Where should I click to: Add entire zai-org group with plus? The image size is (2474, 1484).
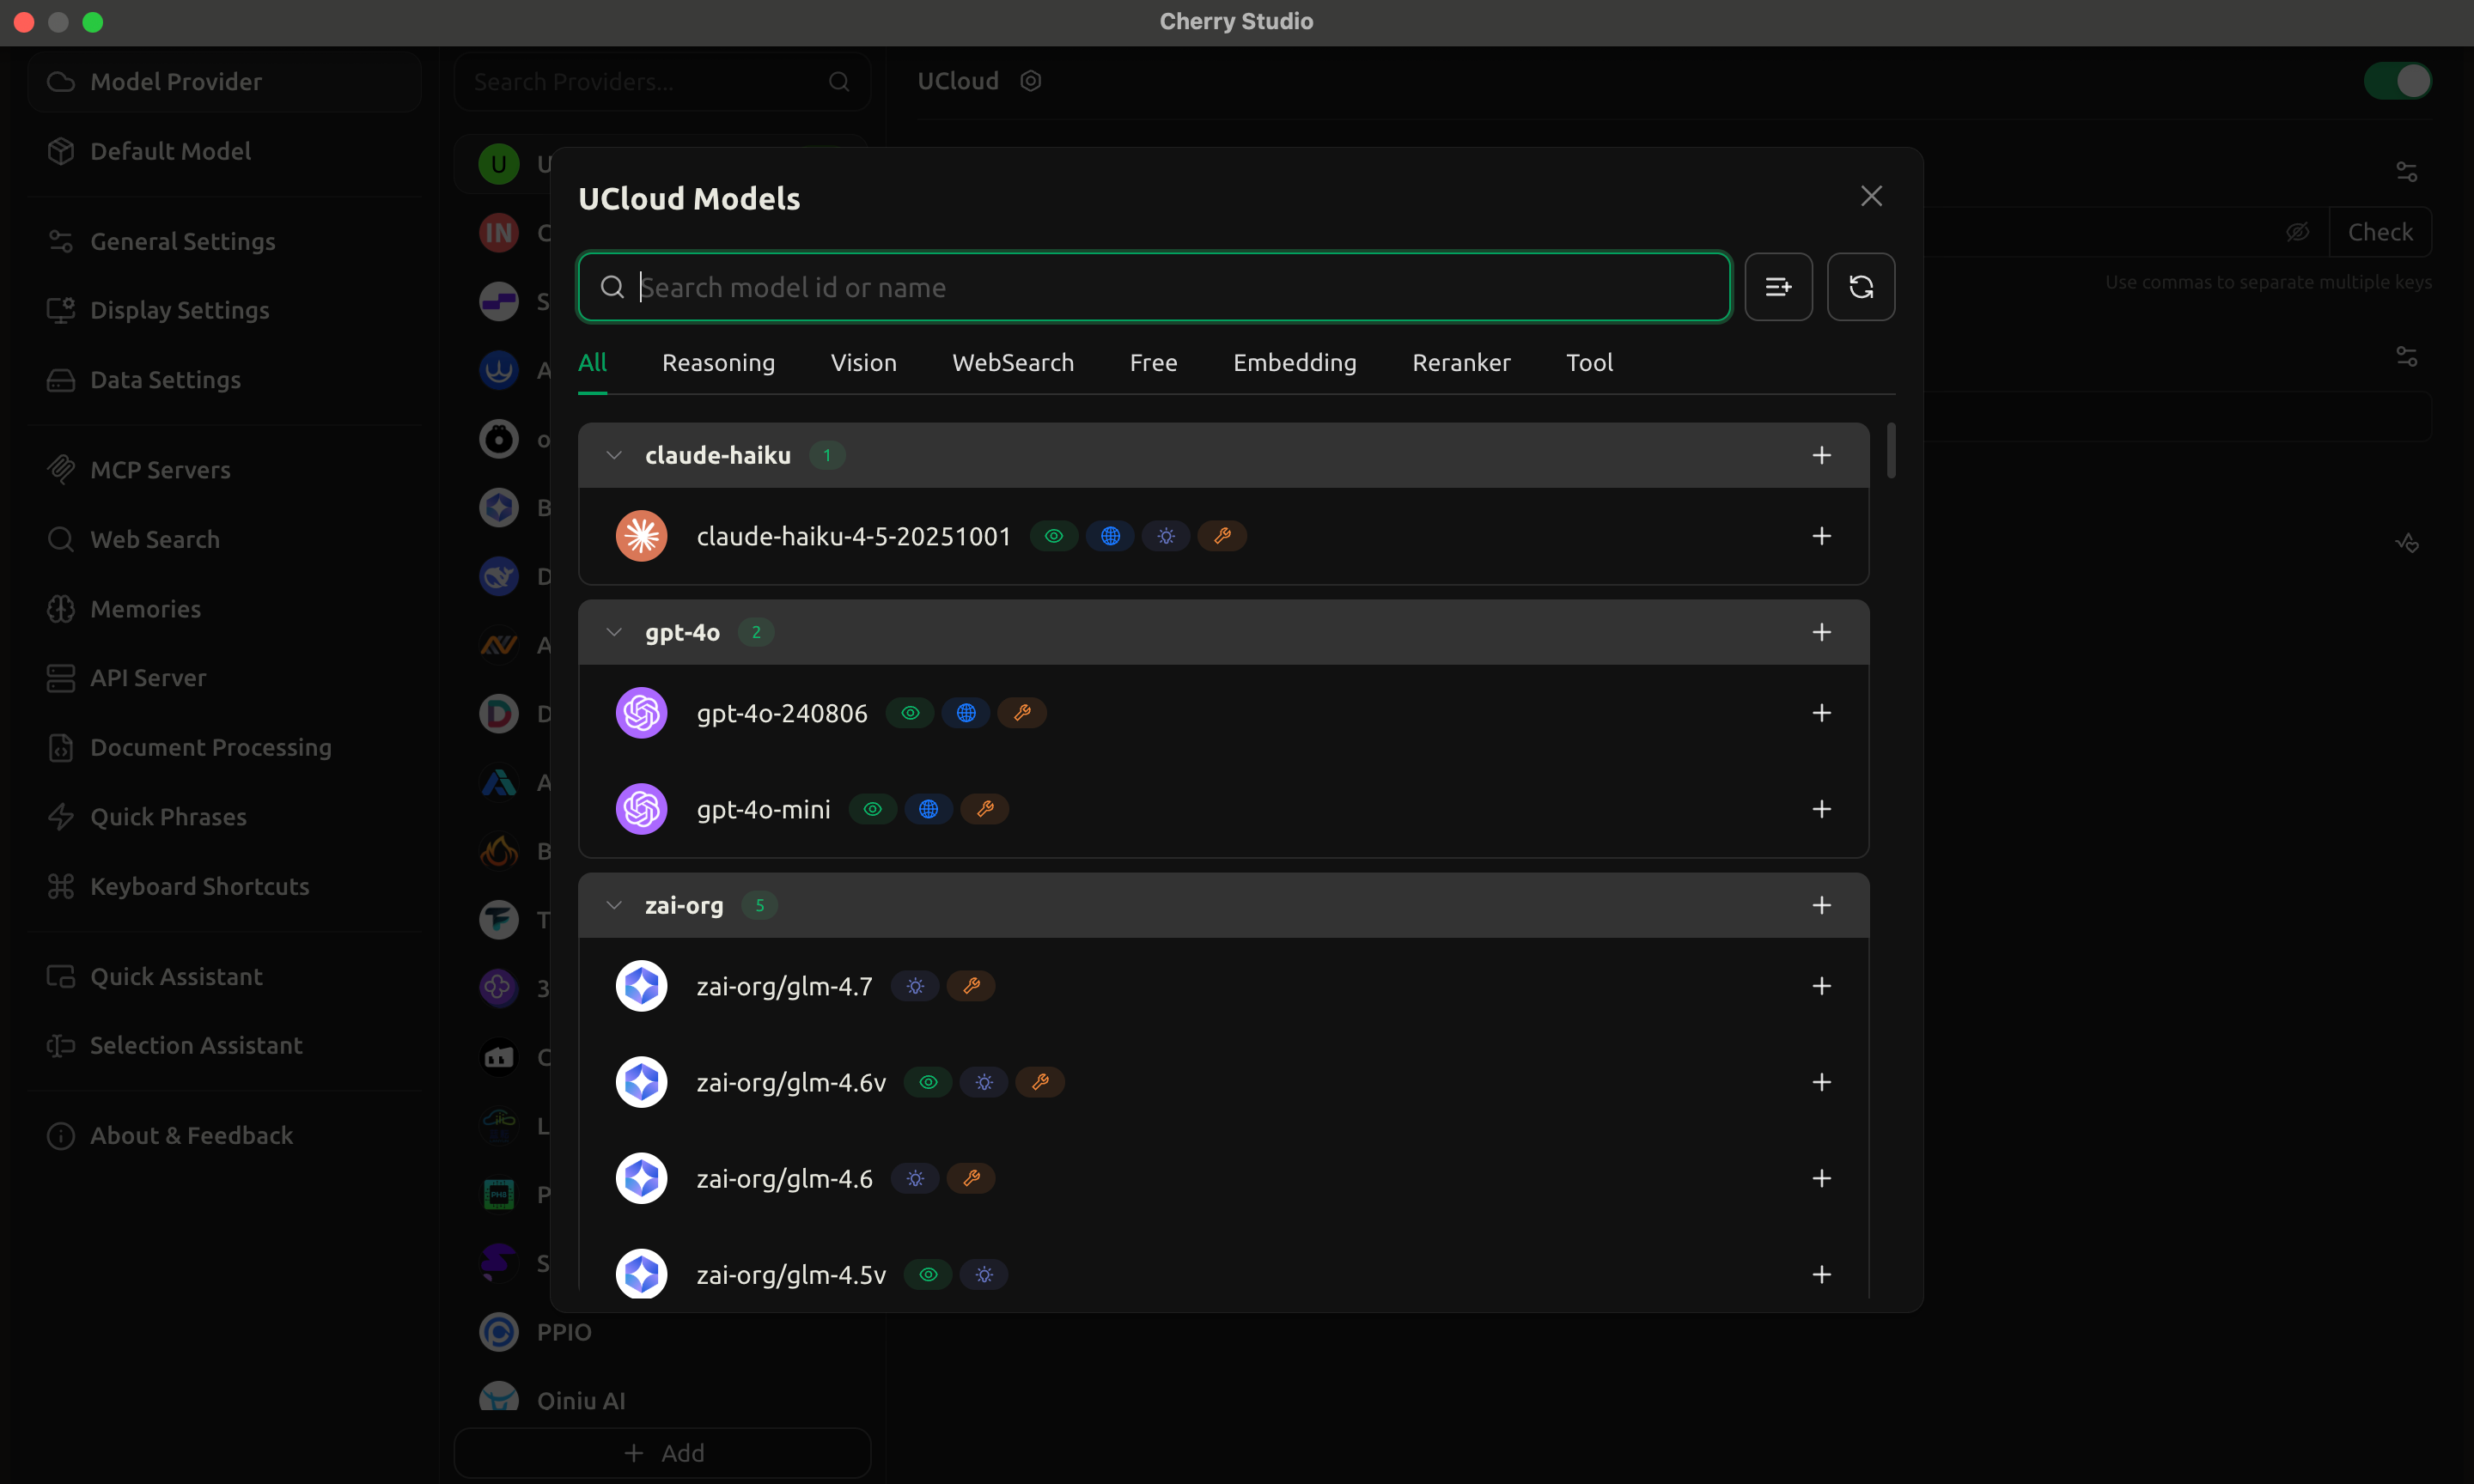(1821, 905)
